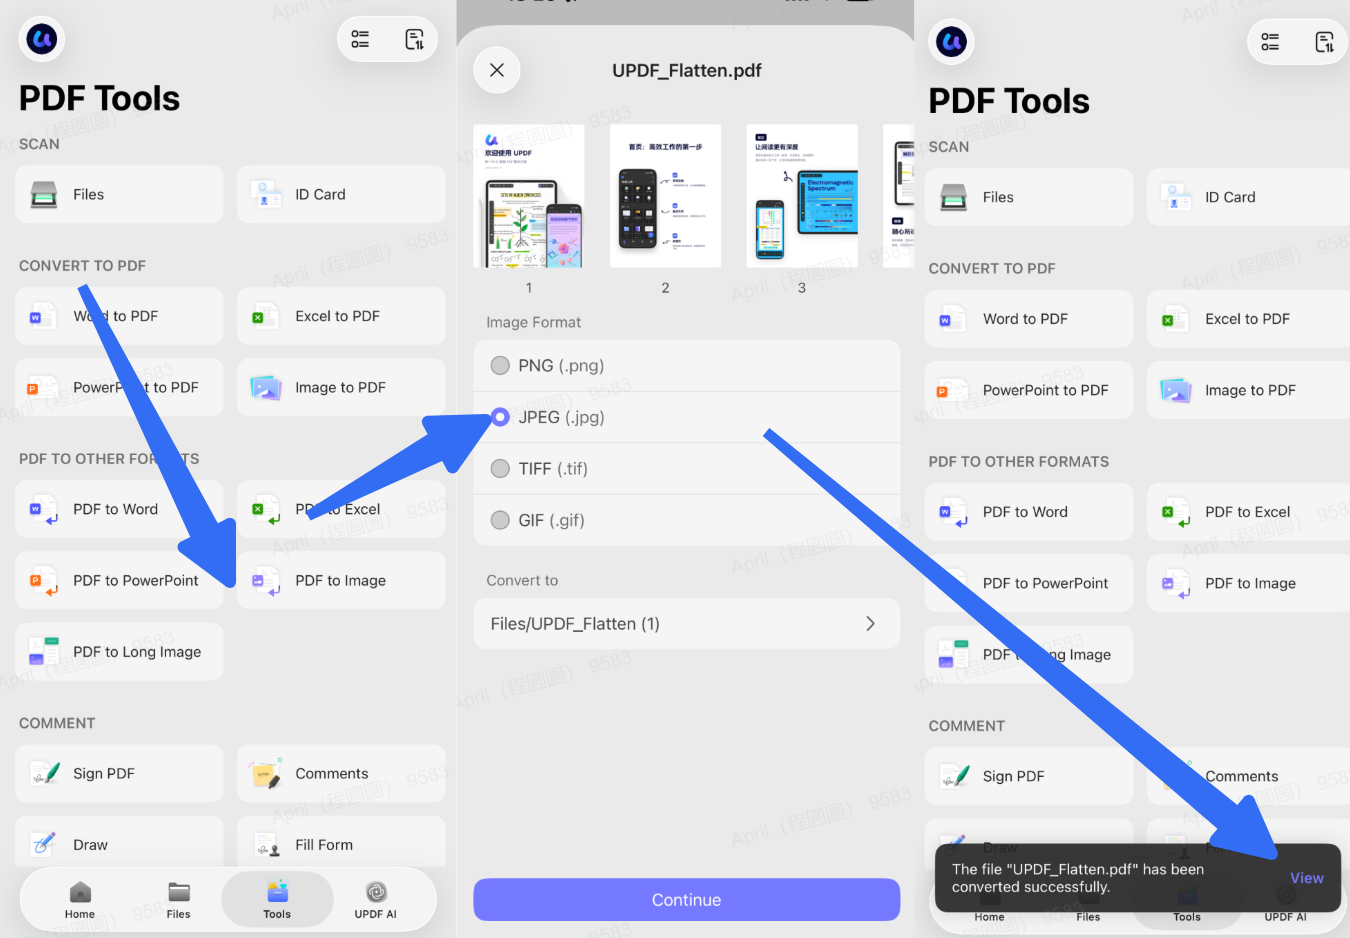
Task: Tap View in the success notification
Action: pos(1306,878)
